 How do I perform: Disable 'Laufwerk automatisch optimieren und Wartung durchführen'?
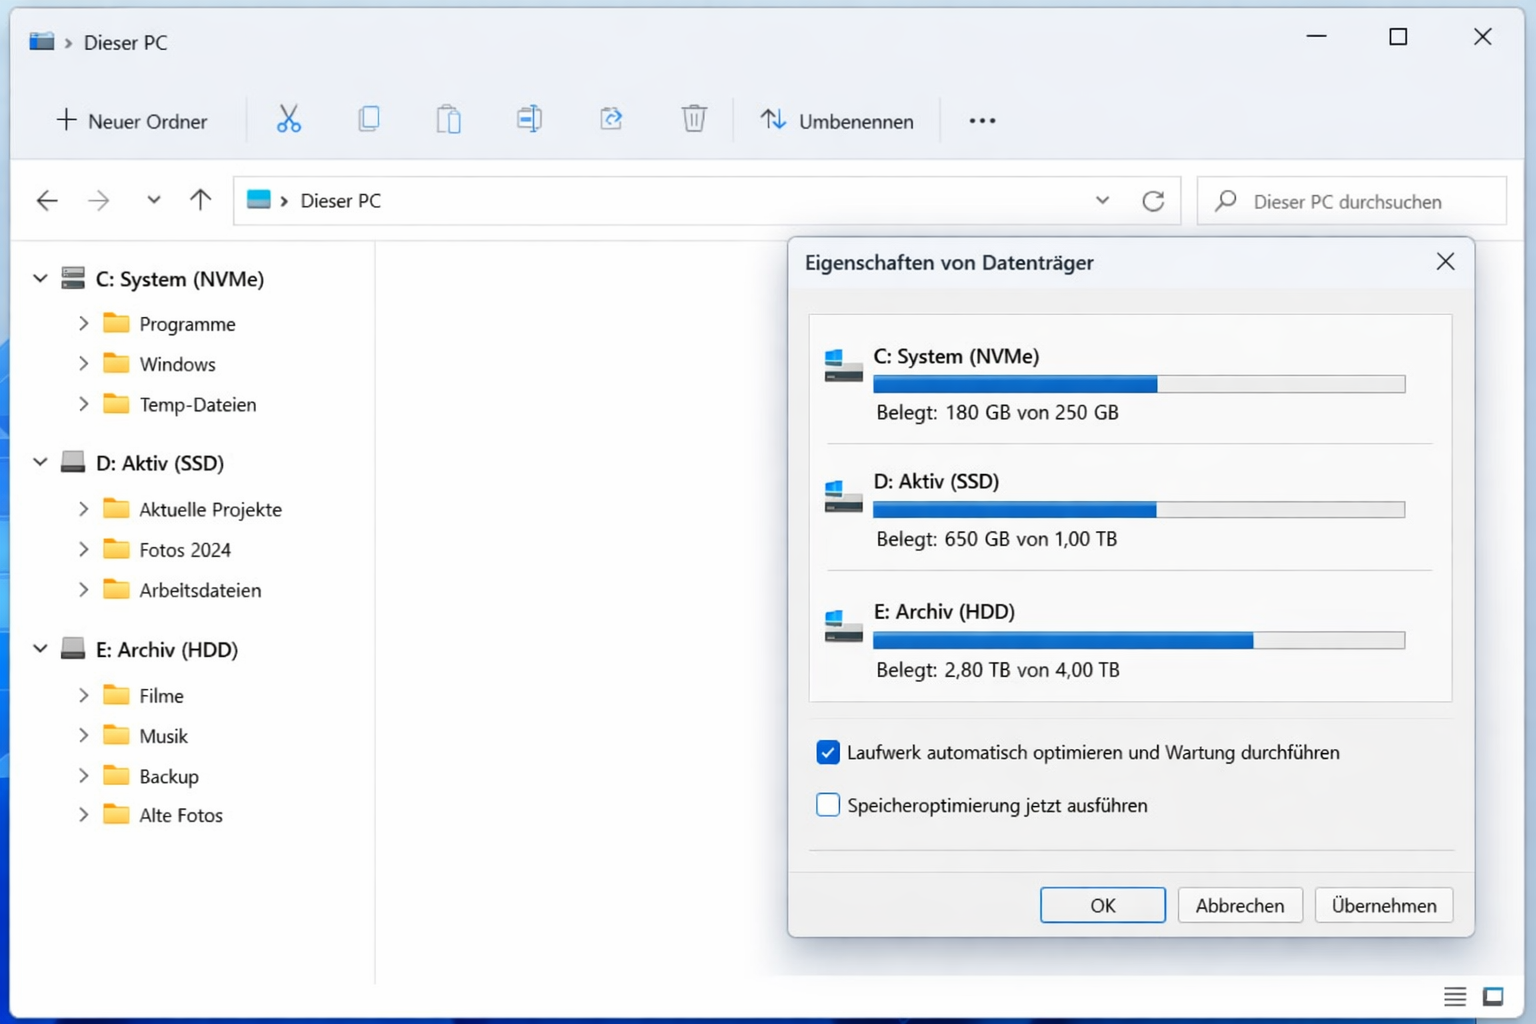(x=827, y=752)
